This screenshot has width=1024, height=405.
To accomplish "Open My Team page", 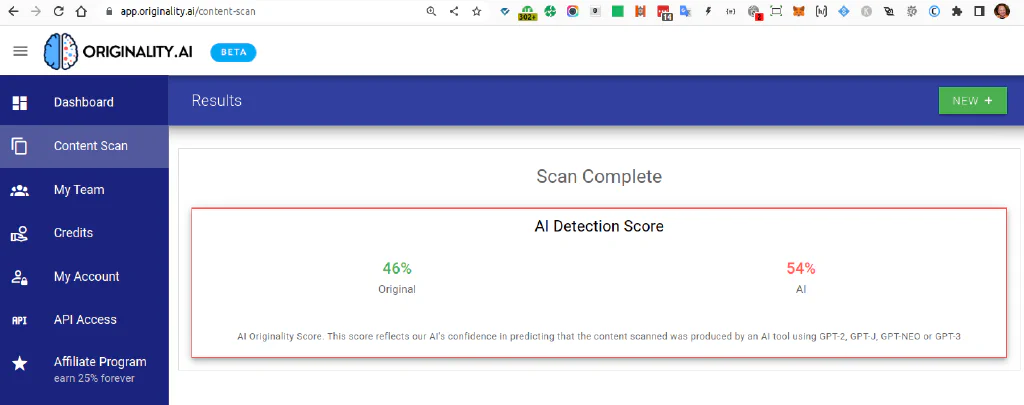I will tap(84, 190).
